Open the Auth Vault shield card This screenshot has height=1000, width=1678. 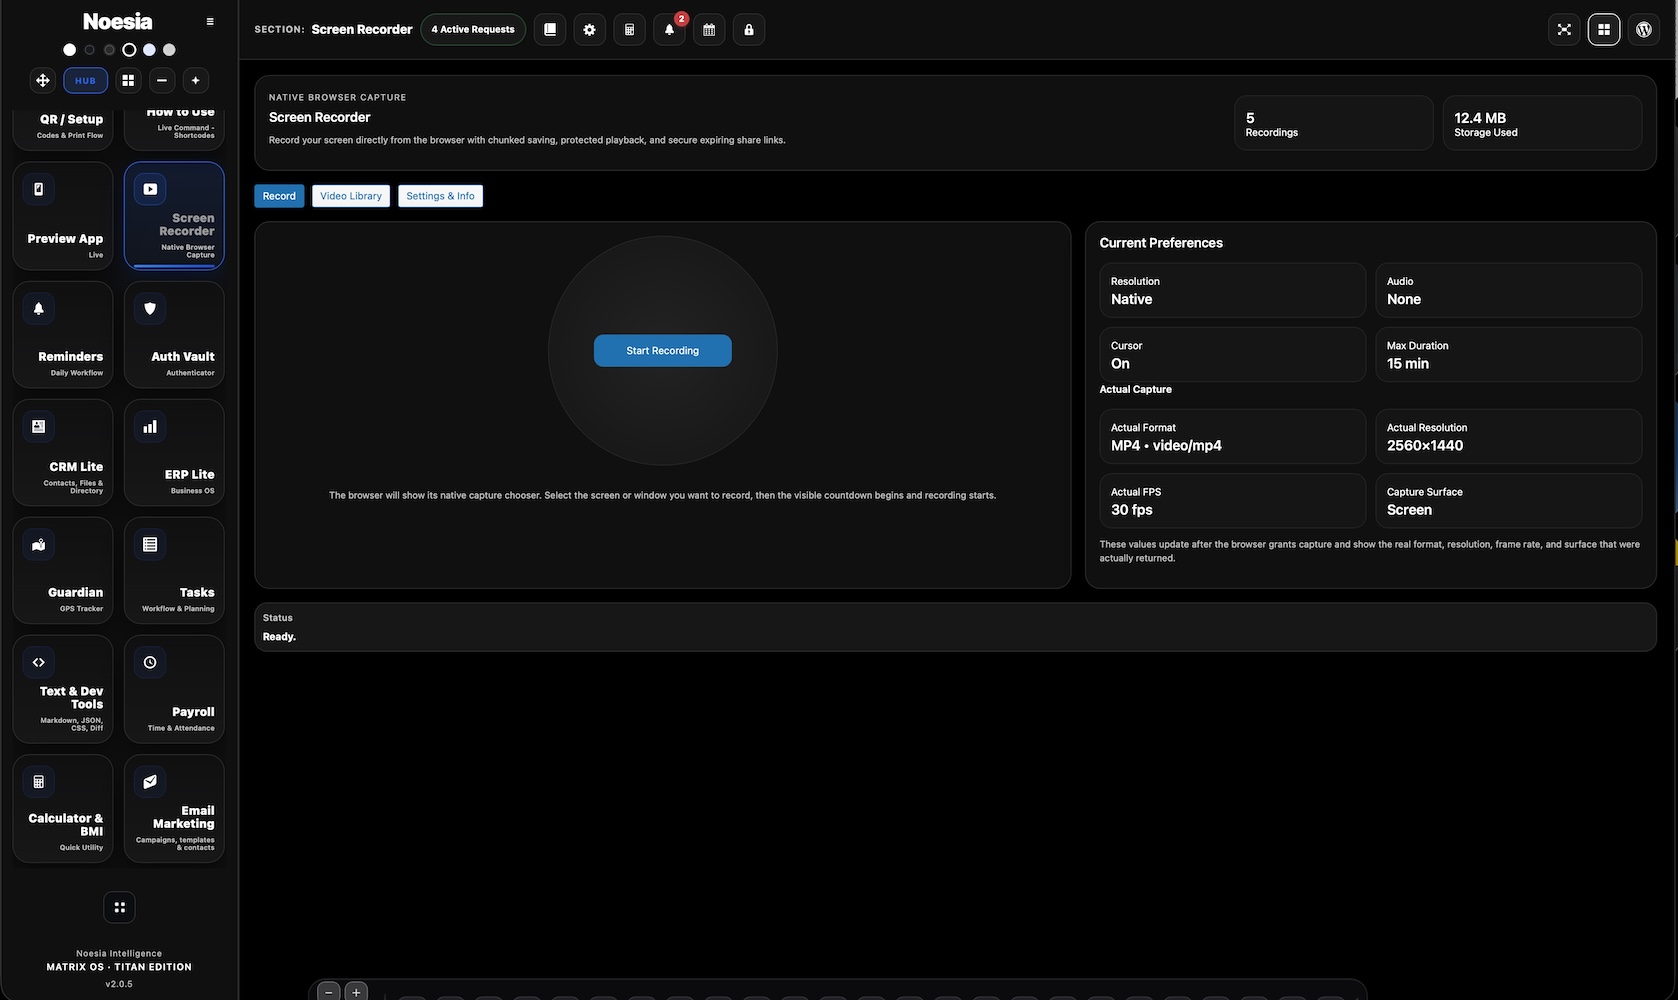[174, 334]
